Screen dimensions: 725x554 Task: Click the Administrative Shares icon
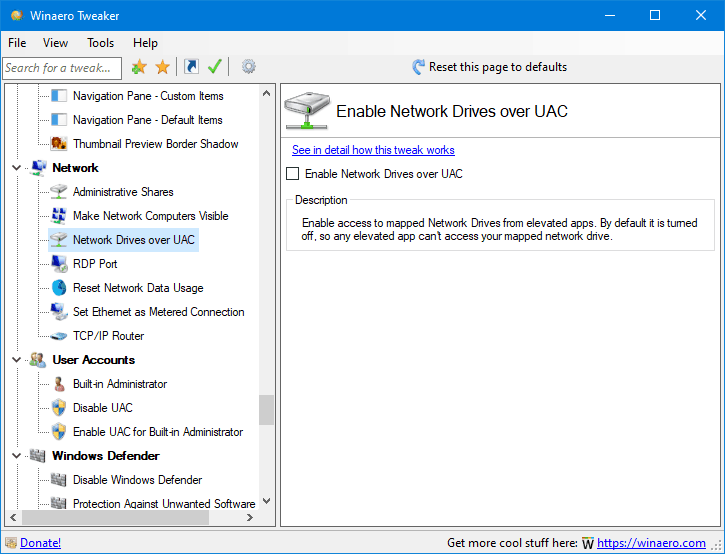59,192
